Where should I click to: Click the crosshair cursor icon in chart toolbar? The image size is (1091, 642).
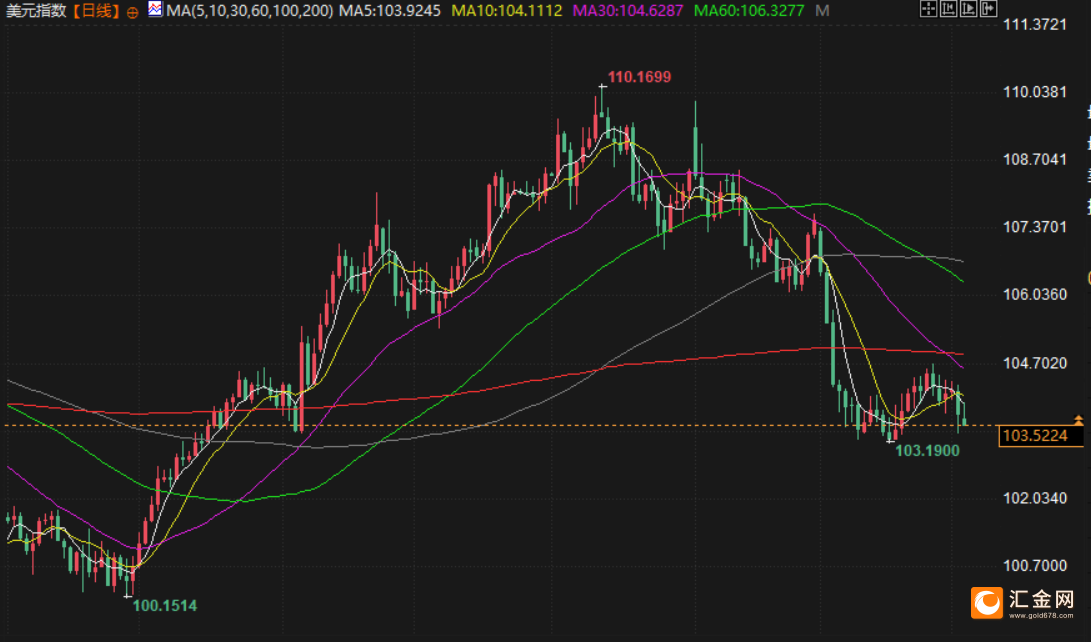coord(928,8)
